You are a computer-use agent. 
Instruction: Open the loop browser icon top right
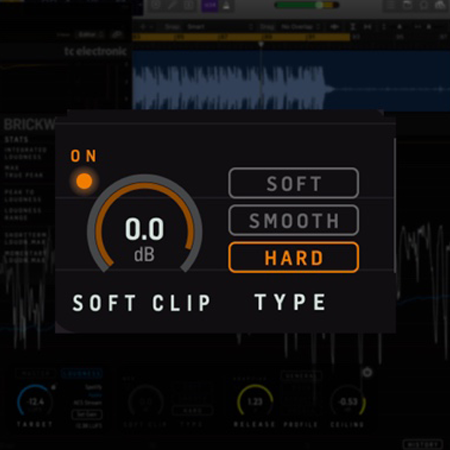[424, 5]
